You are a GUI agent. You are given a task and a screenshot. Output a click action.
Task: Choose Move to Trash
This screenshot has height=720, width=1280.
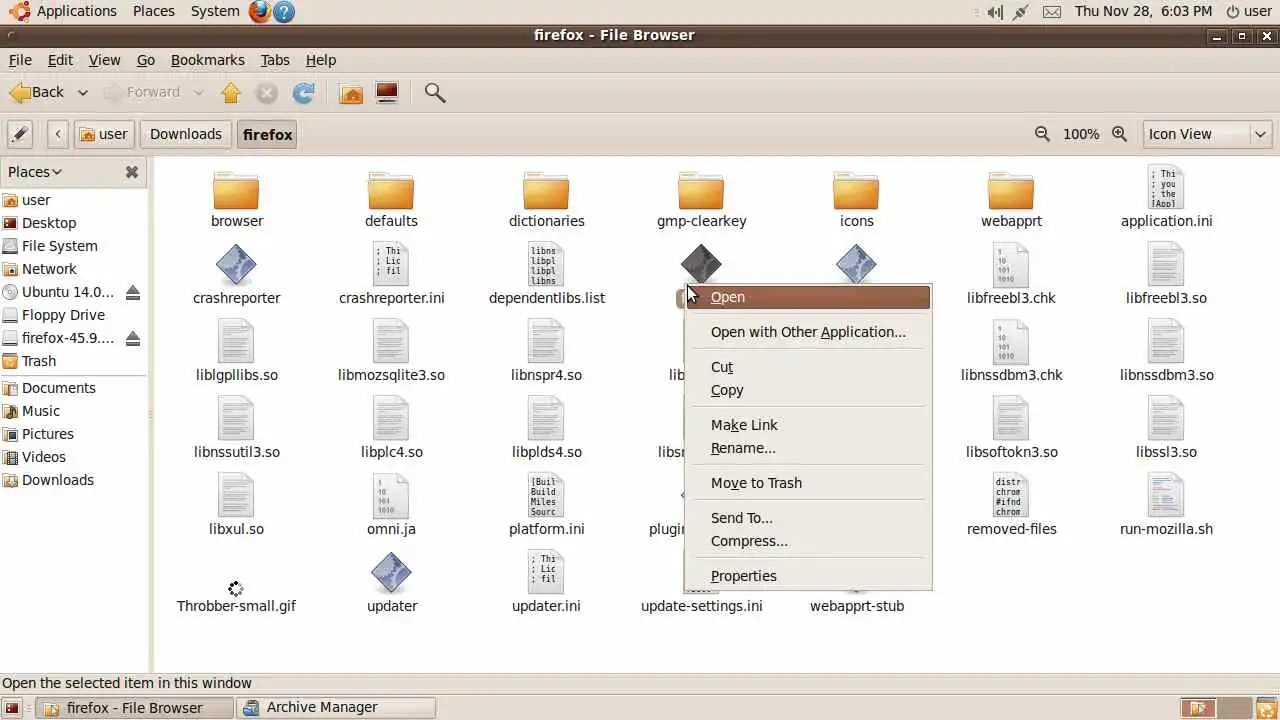[808, 483]
